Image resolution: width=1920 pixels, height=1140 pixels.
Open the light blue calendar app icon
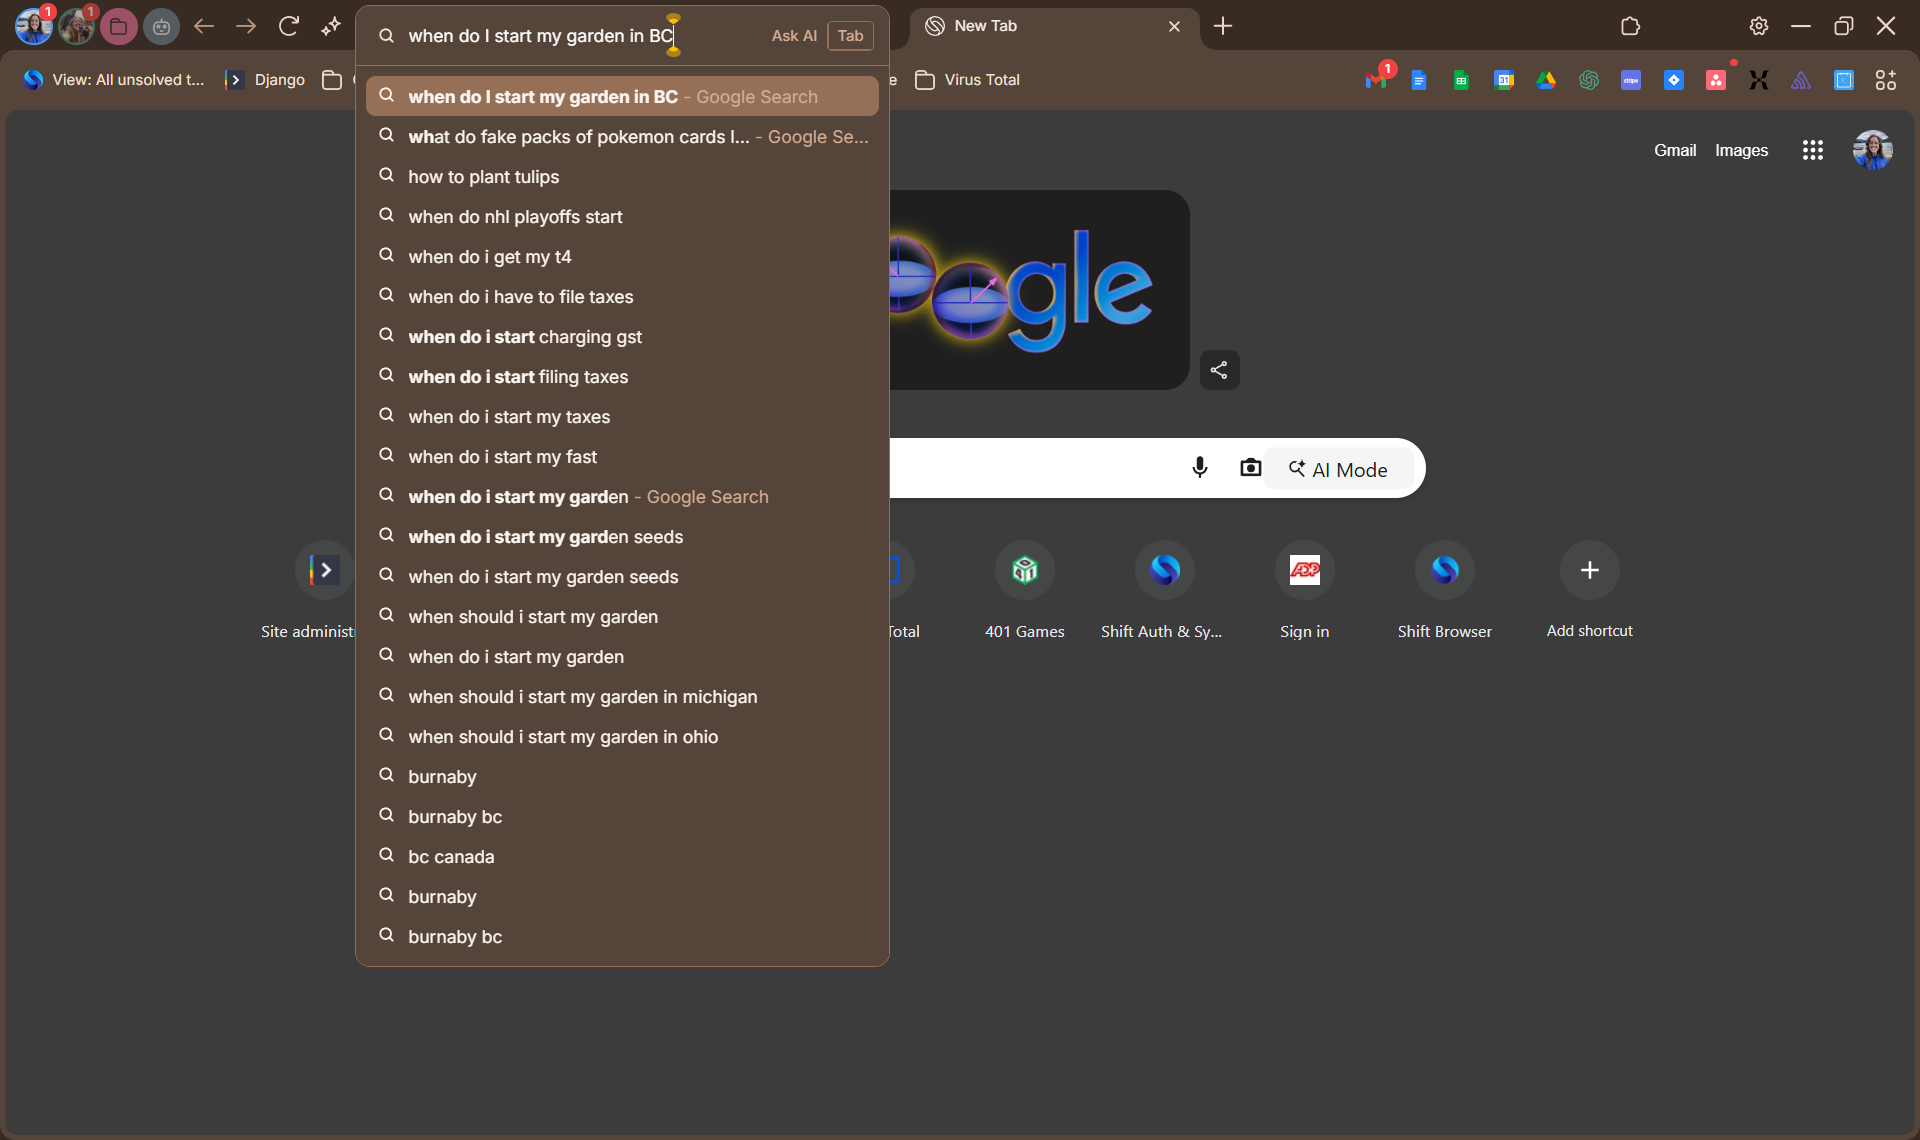click(x=1844, y=80)
